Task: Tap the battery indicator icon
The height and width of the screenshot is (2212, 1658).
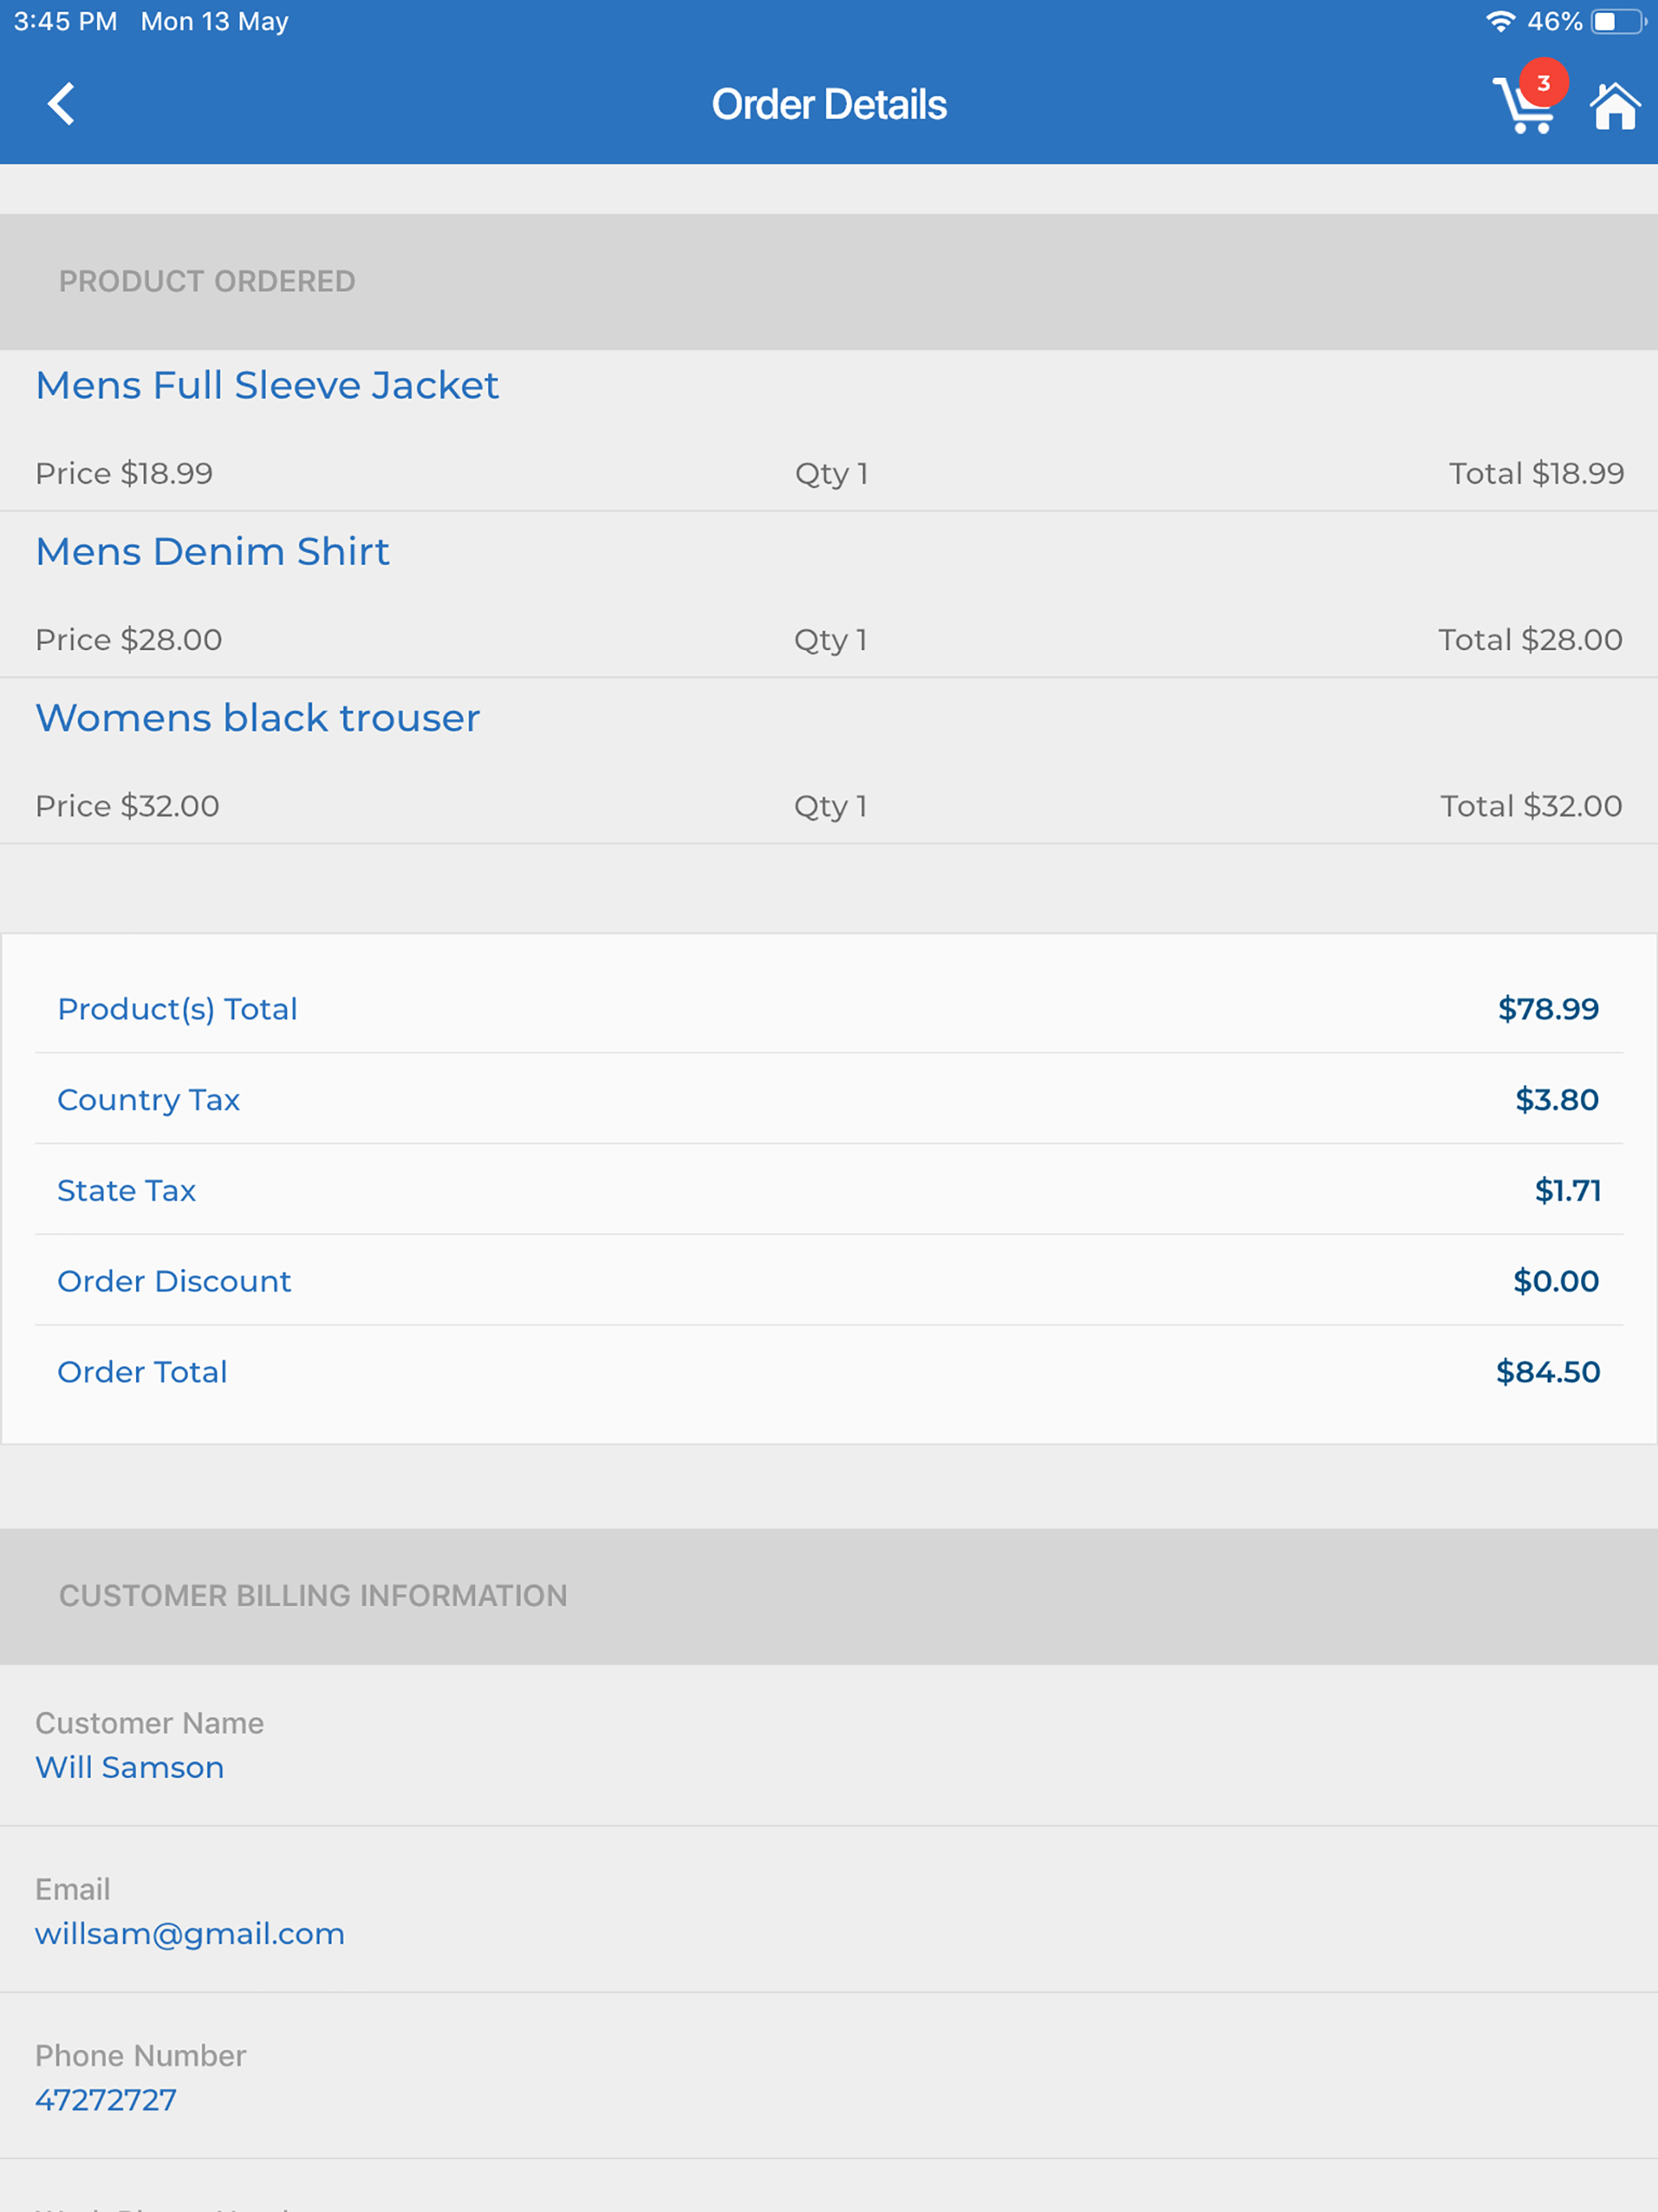Action: tap(1618, 22)
